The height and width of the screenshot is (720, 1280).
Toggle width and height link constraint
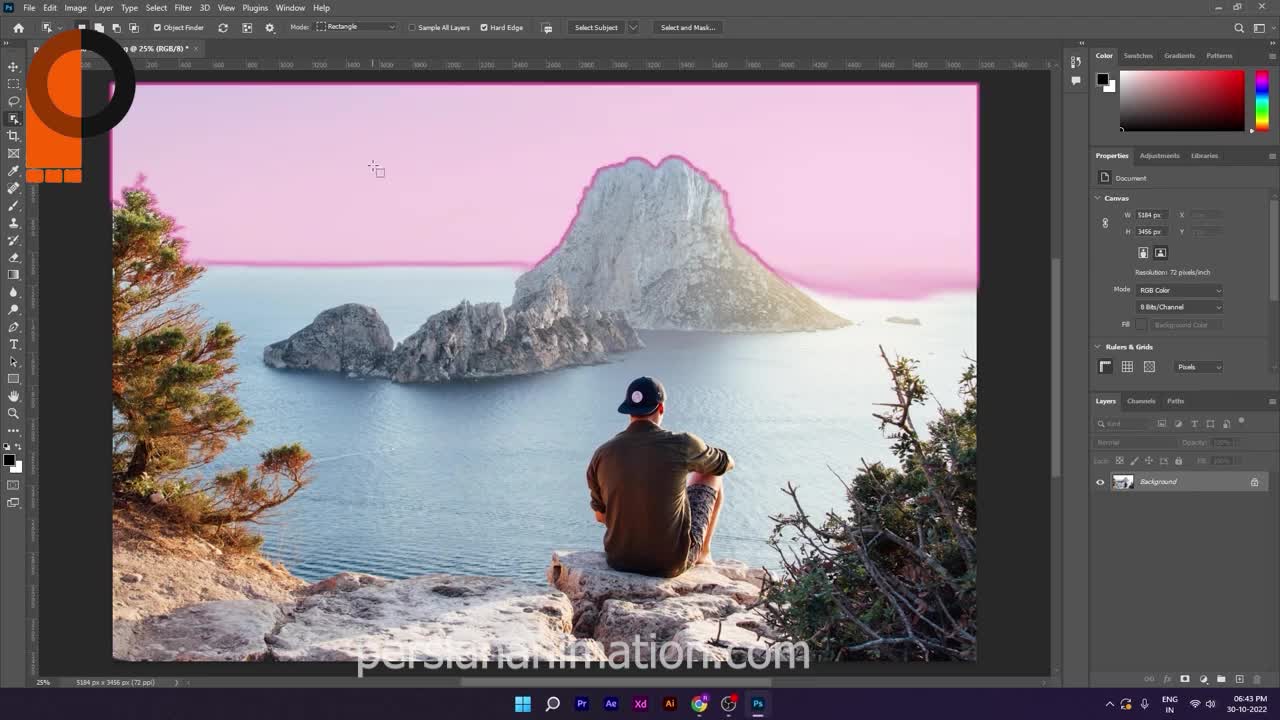click(x=1105, y=223)
